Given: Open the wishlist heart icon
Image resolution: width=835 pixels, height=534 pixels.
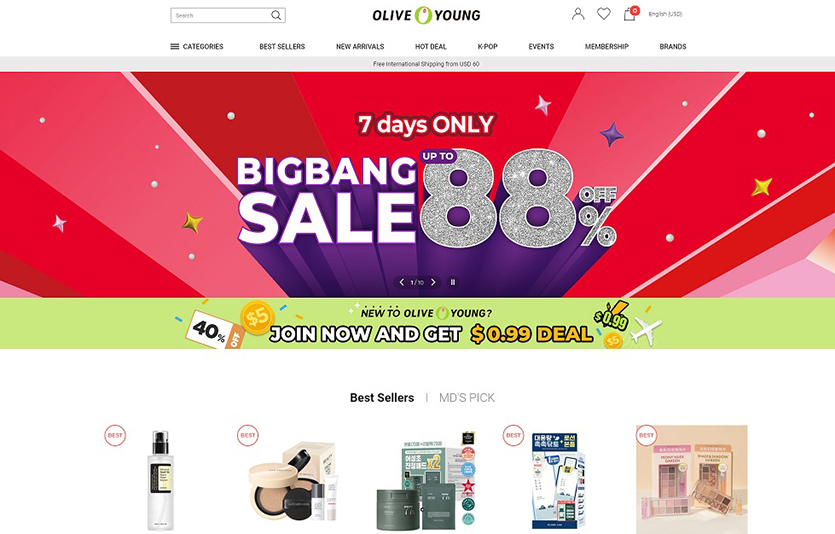Looking at the screenshot, I should tap(603, 14).
